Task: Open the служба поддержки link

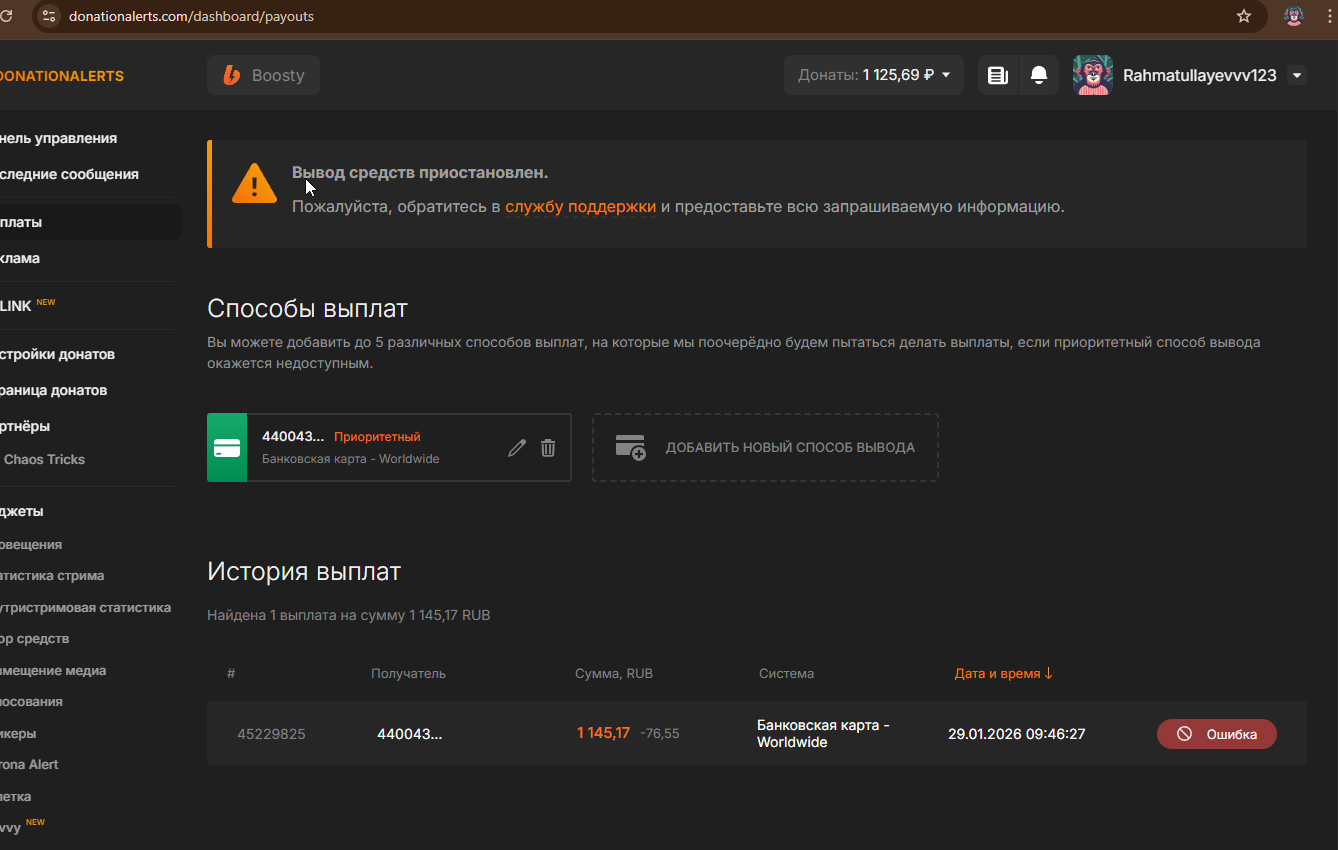Action: [x=580, y=207]
